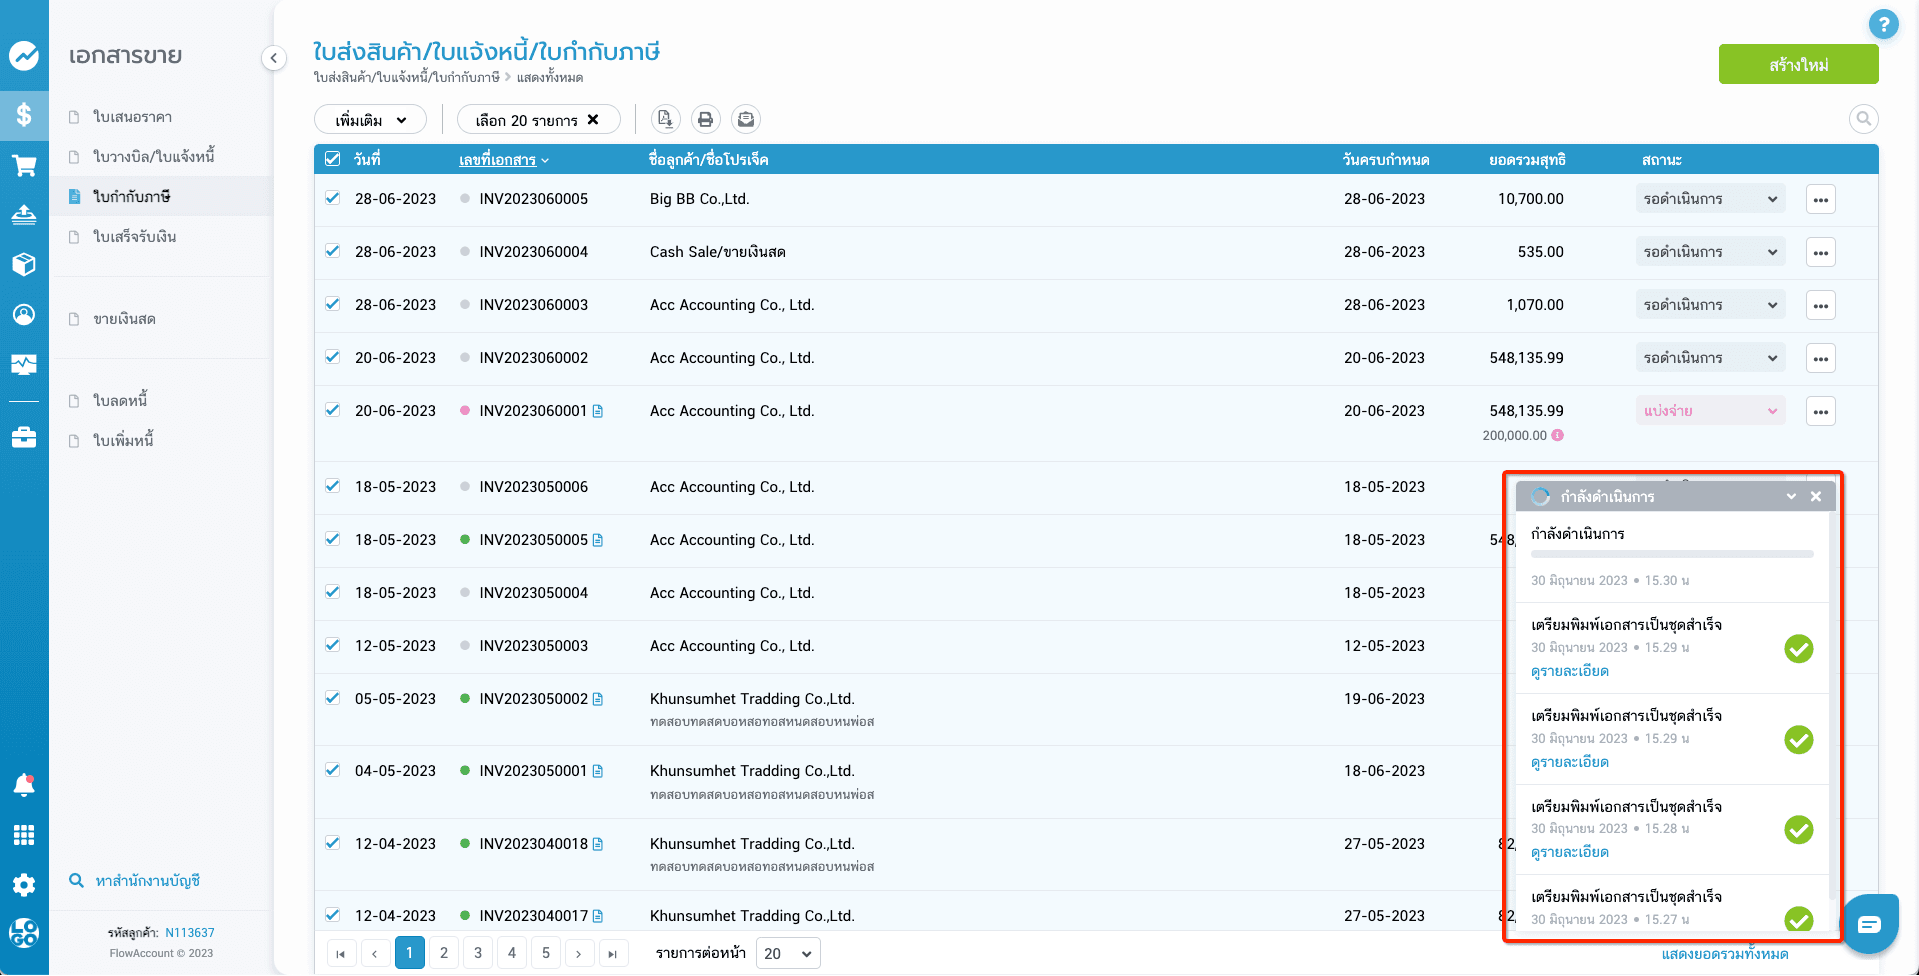Click attachment icon beside INV2023060001
Screen dimensions: 1919x976
pos(598,411)
